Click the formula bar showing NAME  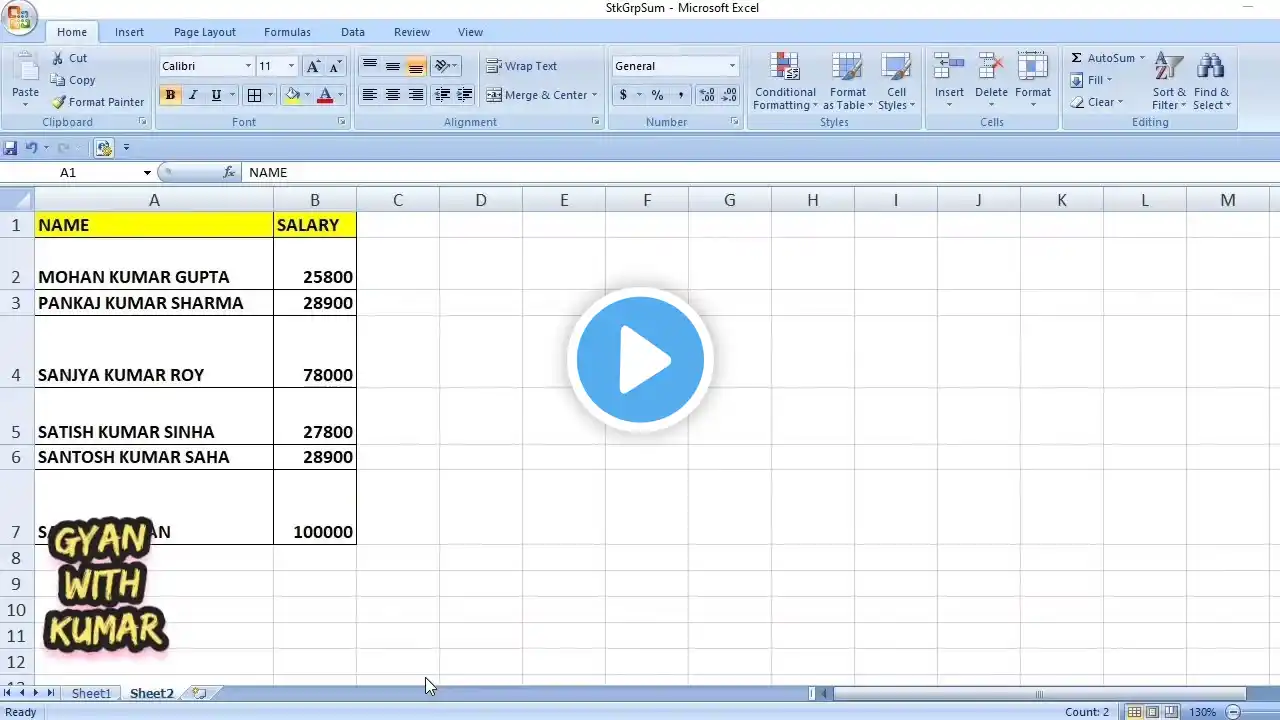pos(760,173)
